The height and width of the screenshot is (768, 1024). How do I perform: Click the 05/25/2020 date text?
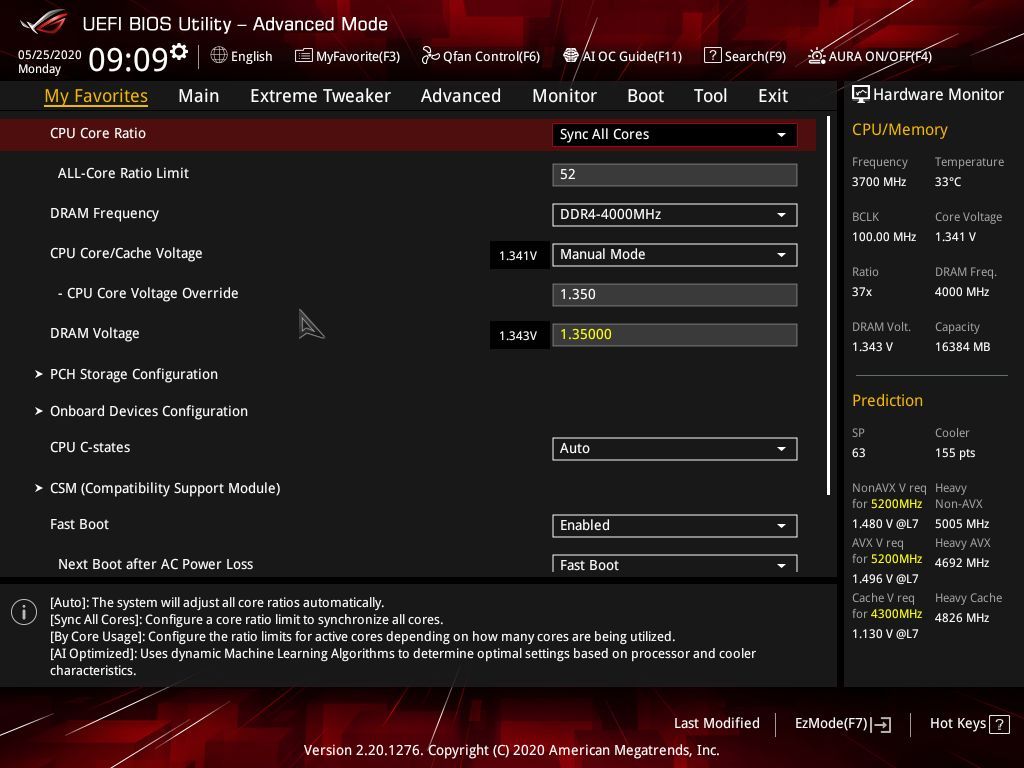click(x=50, y=55)
